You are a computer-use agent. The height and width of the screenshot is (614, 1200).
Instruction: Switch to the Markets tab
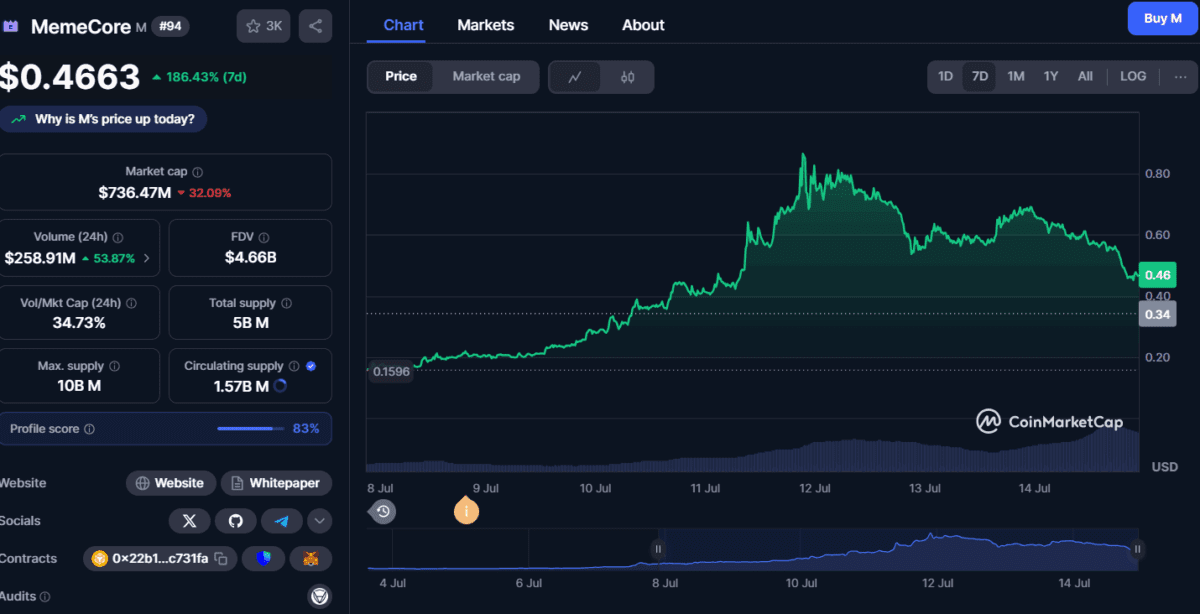tap(485, 25)
